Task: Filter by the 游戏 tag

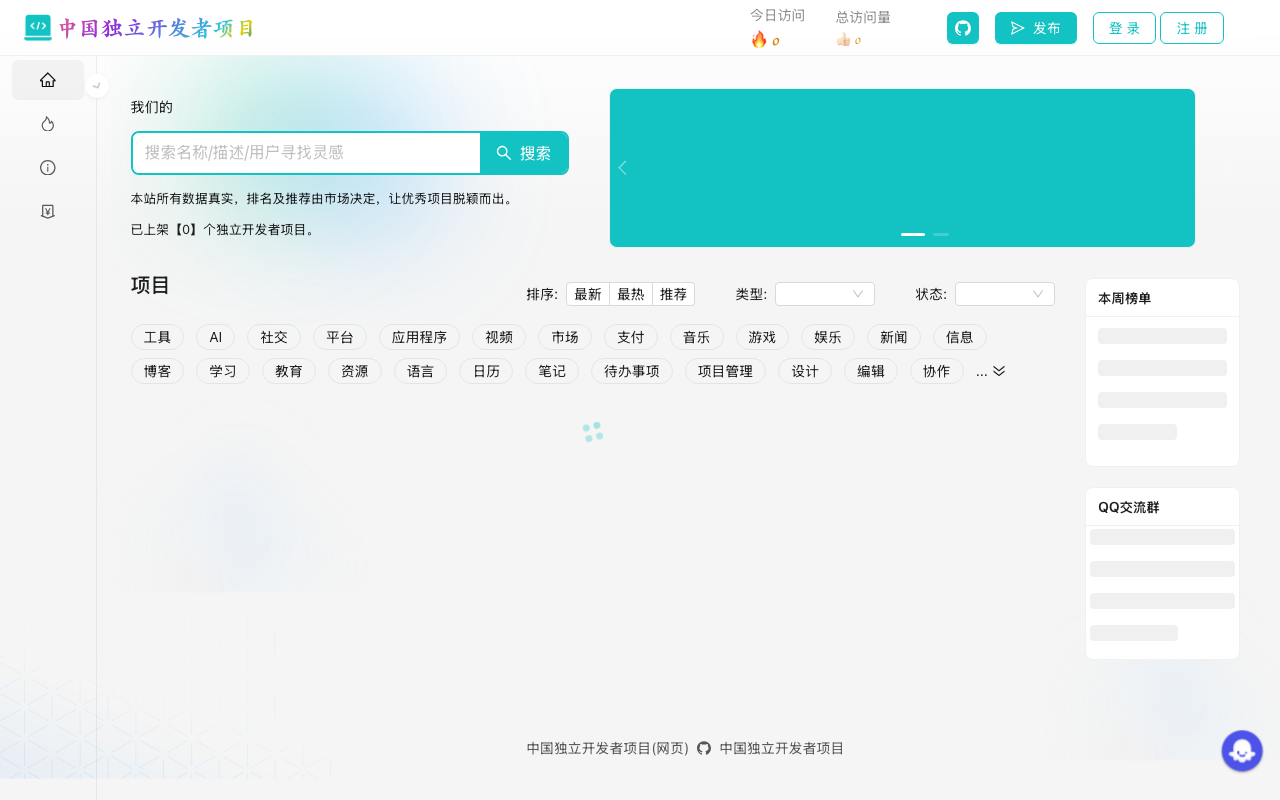Action: click(x=762, y=337)
